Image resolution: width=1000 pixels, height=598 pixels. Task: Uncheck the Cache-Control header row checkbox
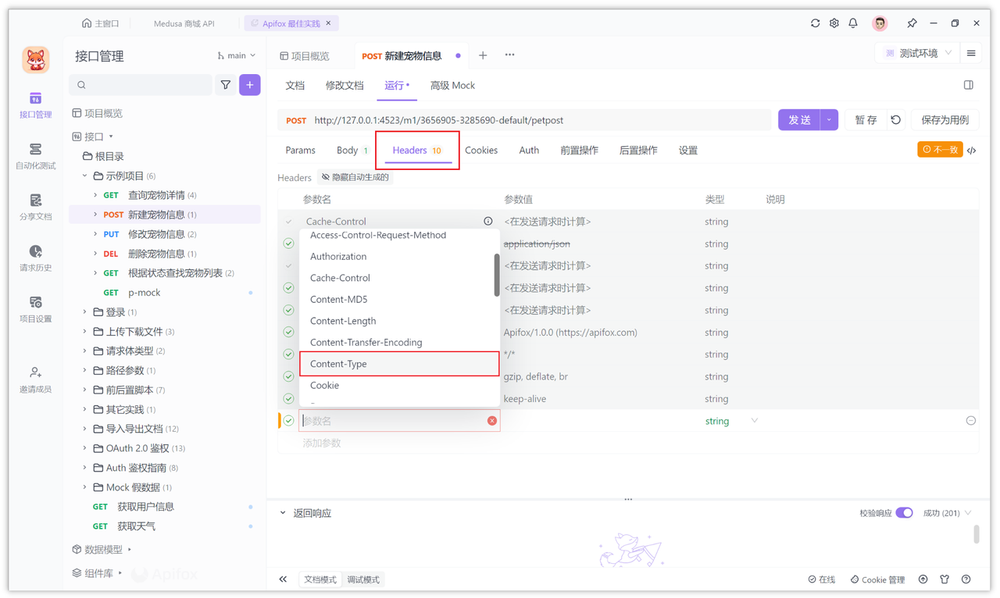click(288, 221)
